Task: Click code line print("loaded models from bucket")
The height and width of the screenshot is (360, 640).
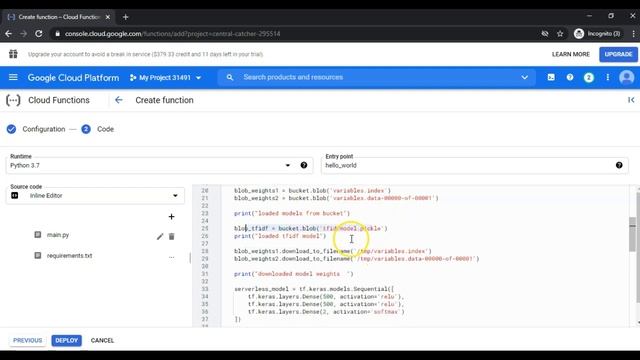Action: (x=292, y=213)
